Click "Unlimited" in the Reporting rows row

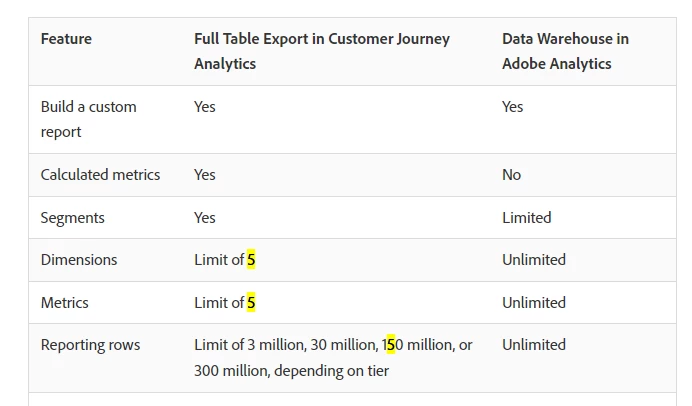pos(534,345)
